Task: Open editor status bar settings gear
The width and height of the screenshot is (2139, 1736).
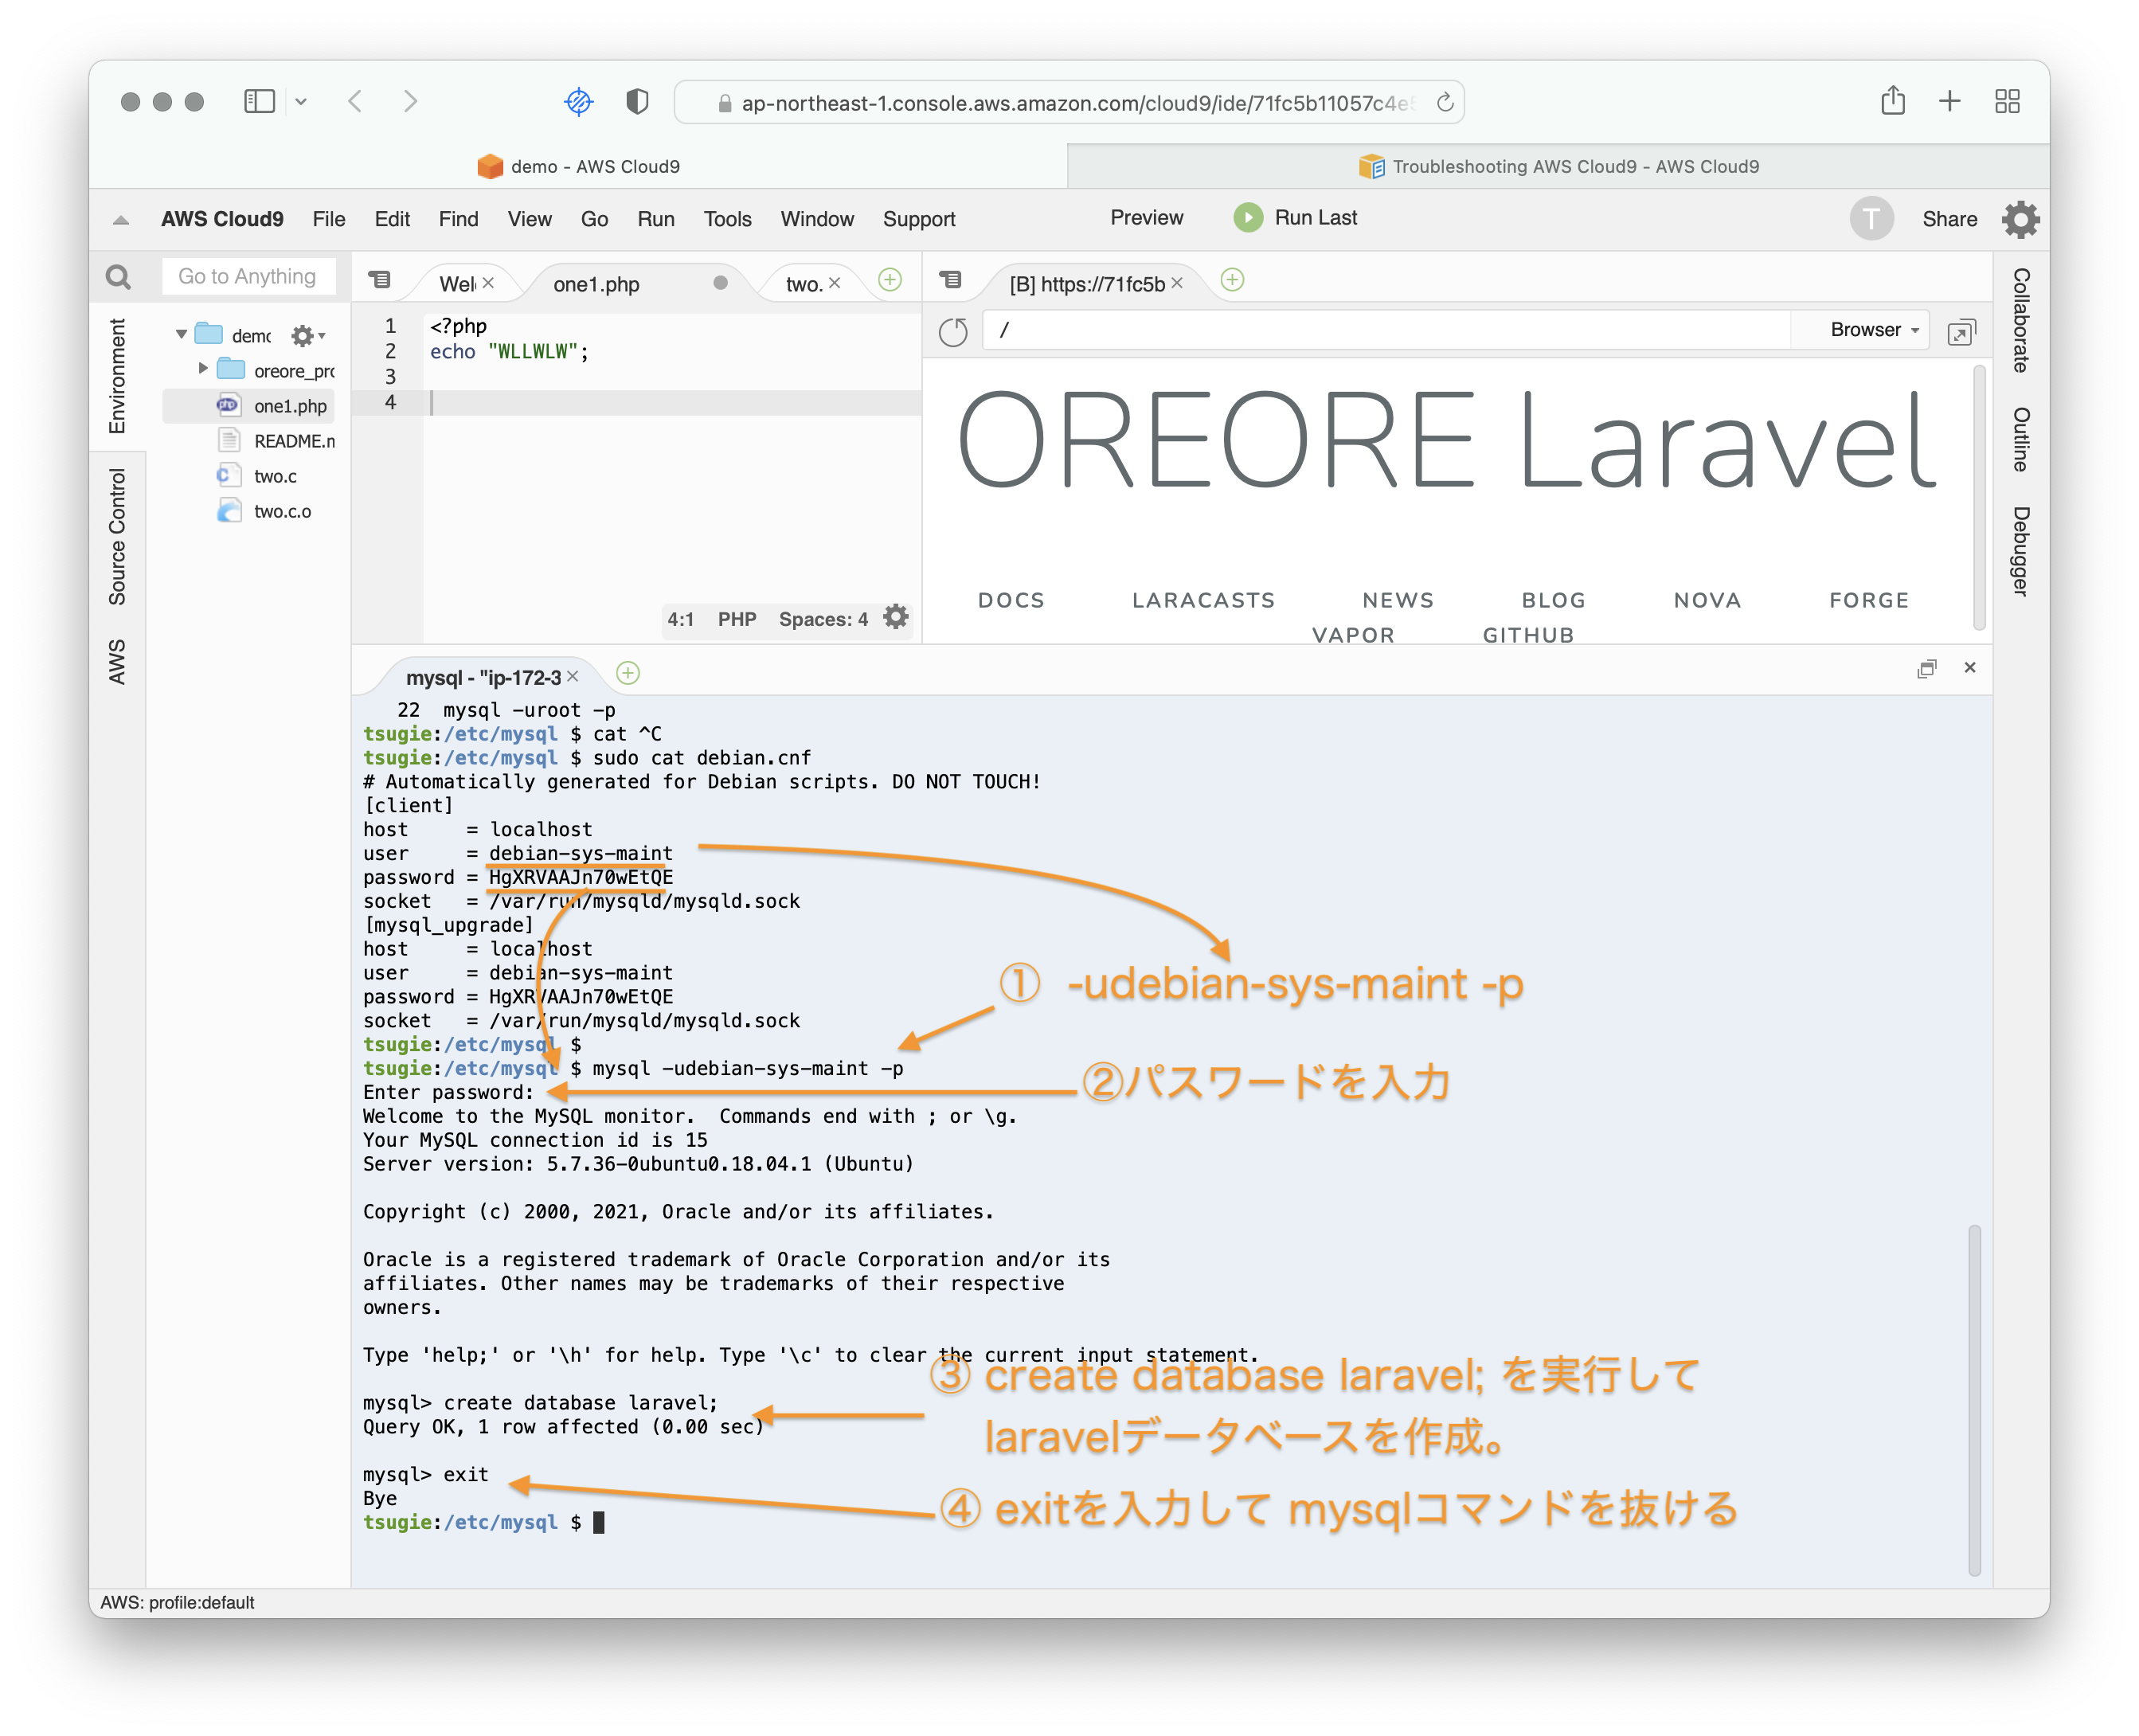Action: (896, 618)
